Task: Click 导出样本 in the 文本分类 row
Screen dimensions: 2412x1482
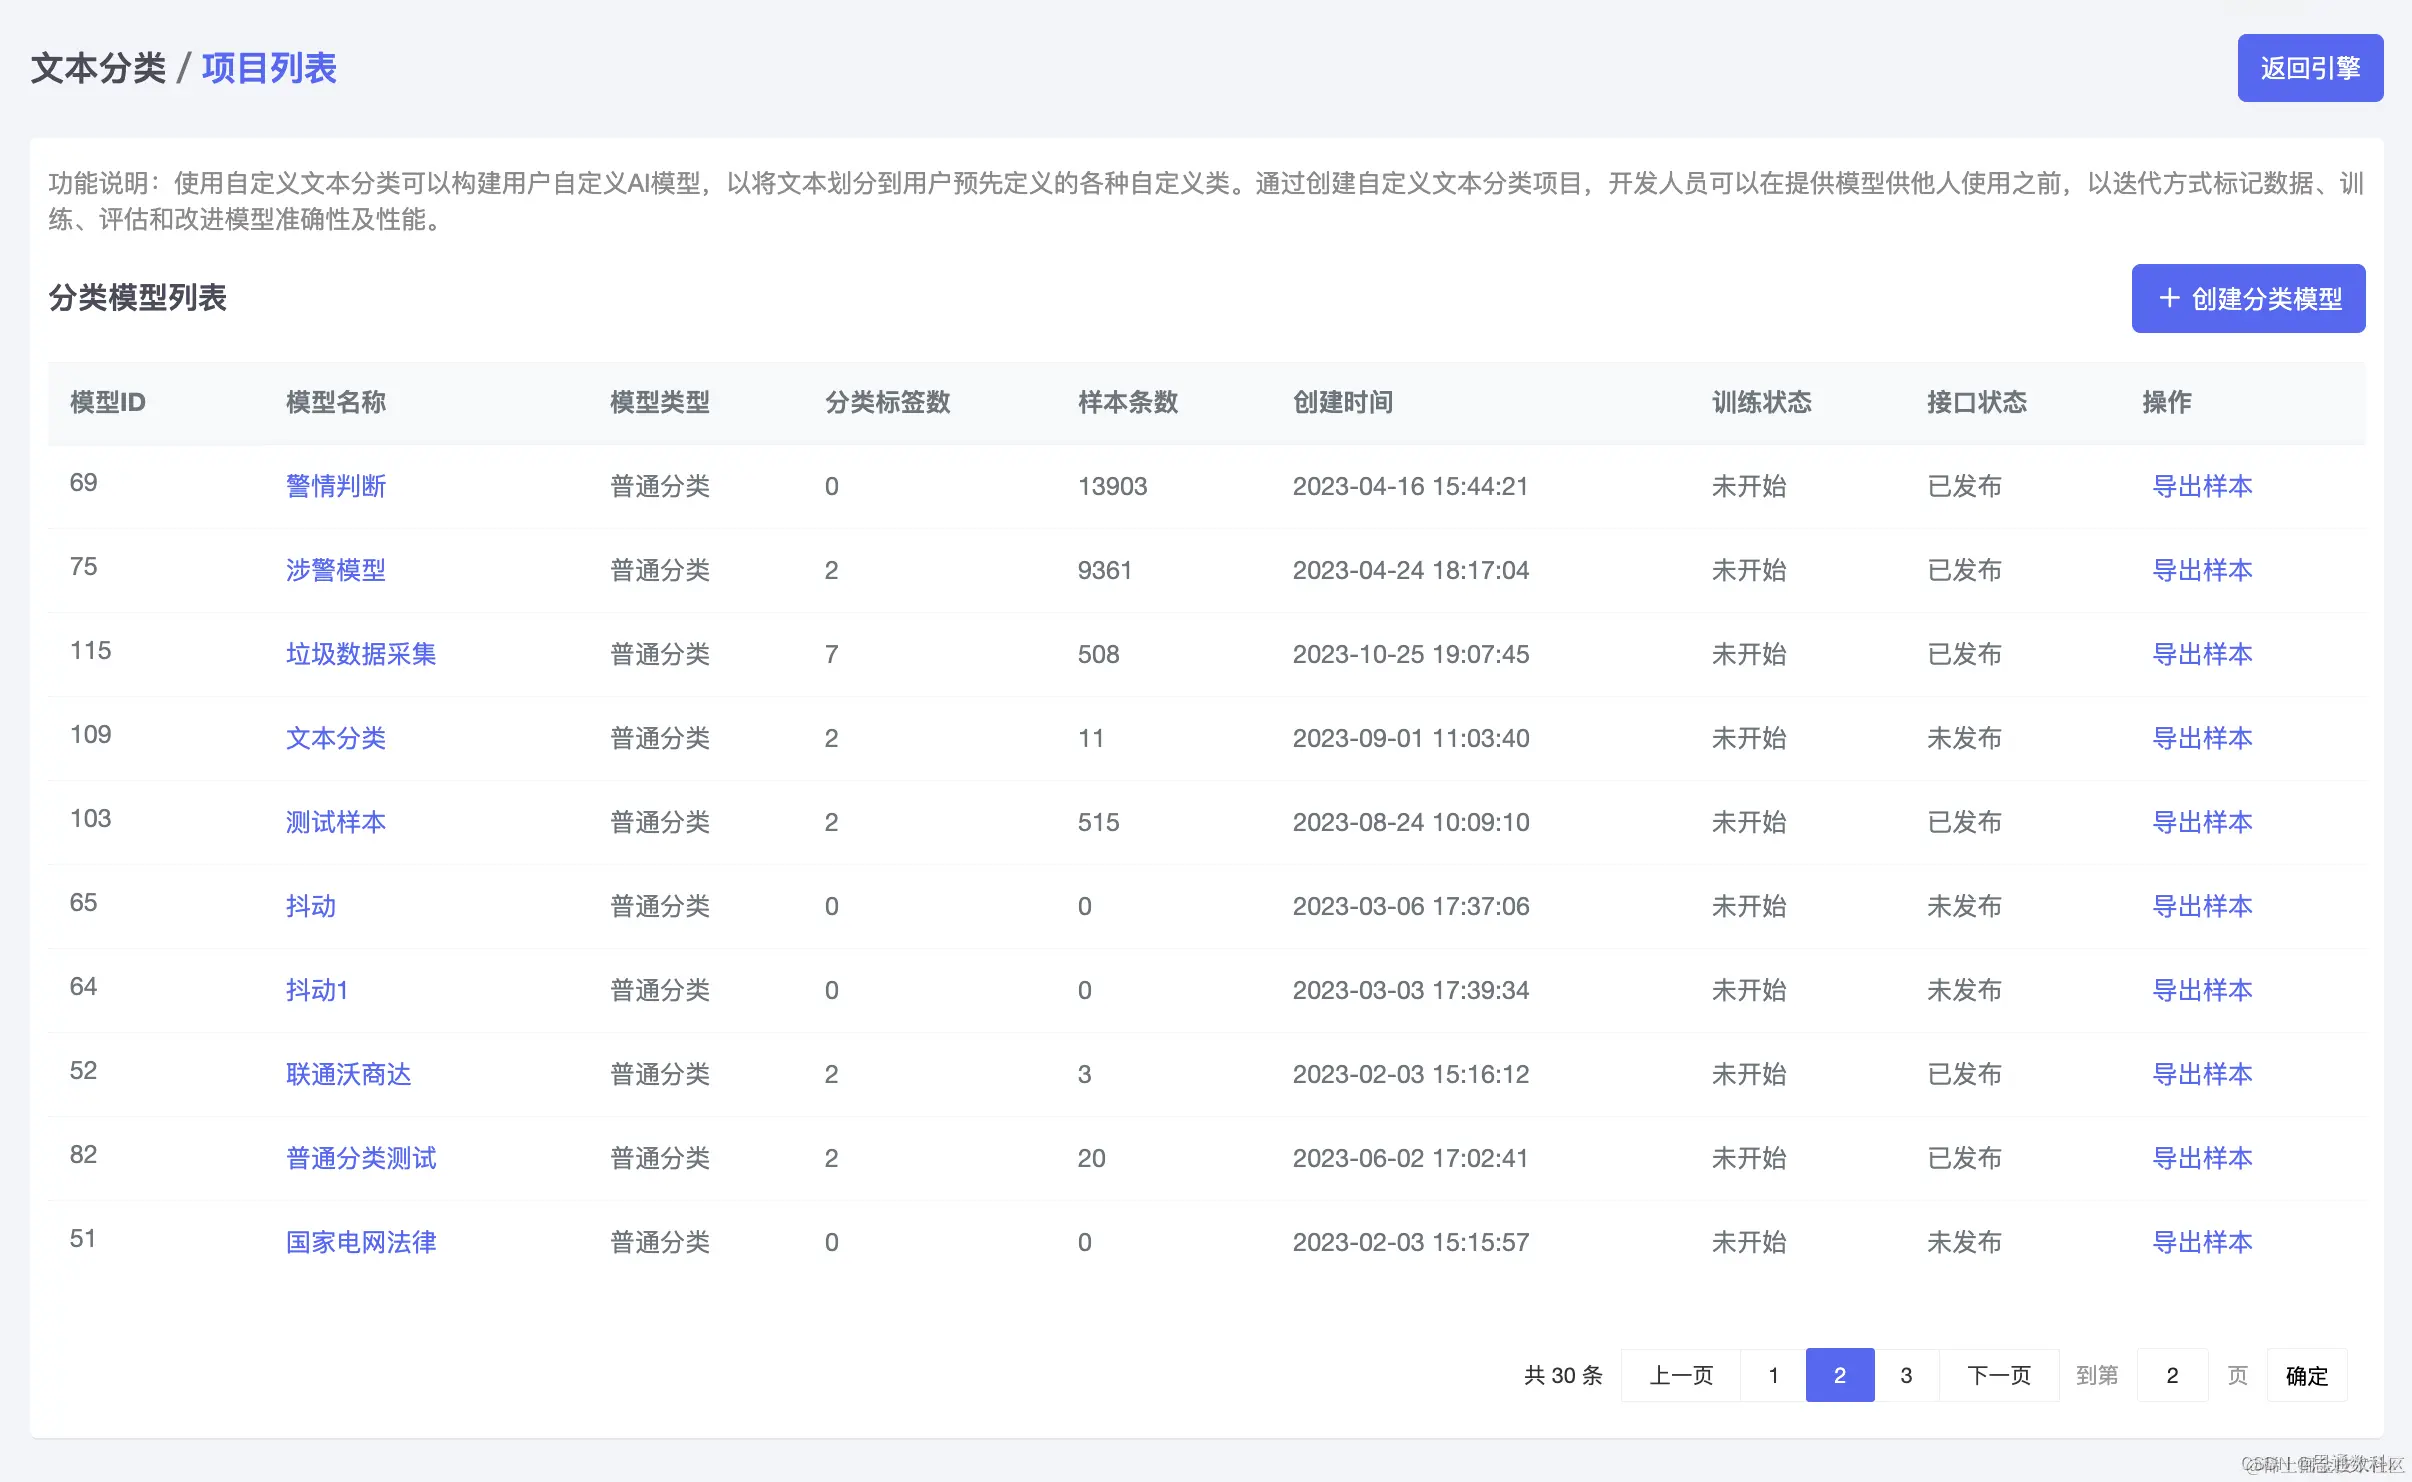Action: pyautogui.click(x=2201, y=738)
